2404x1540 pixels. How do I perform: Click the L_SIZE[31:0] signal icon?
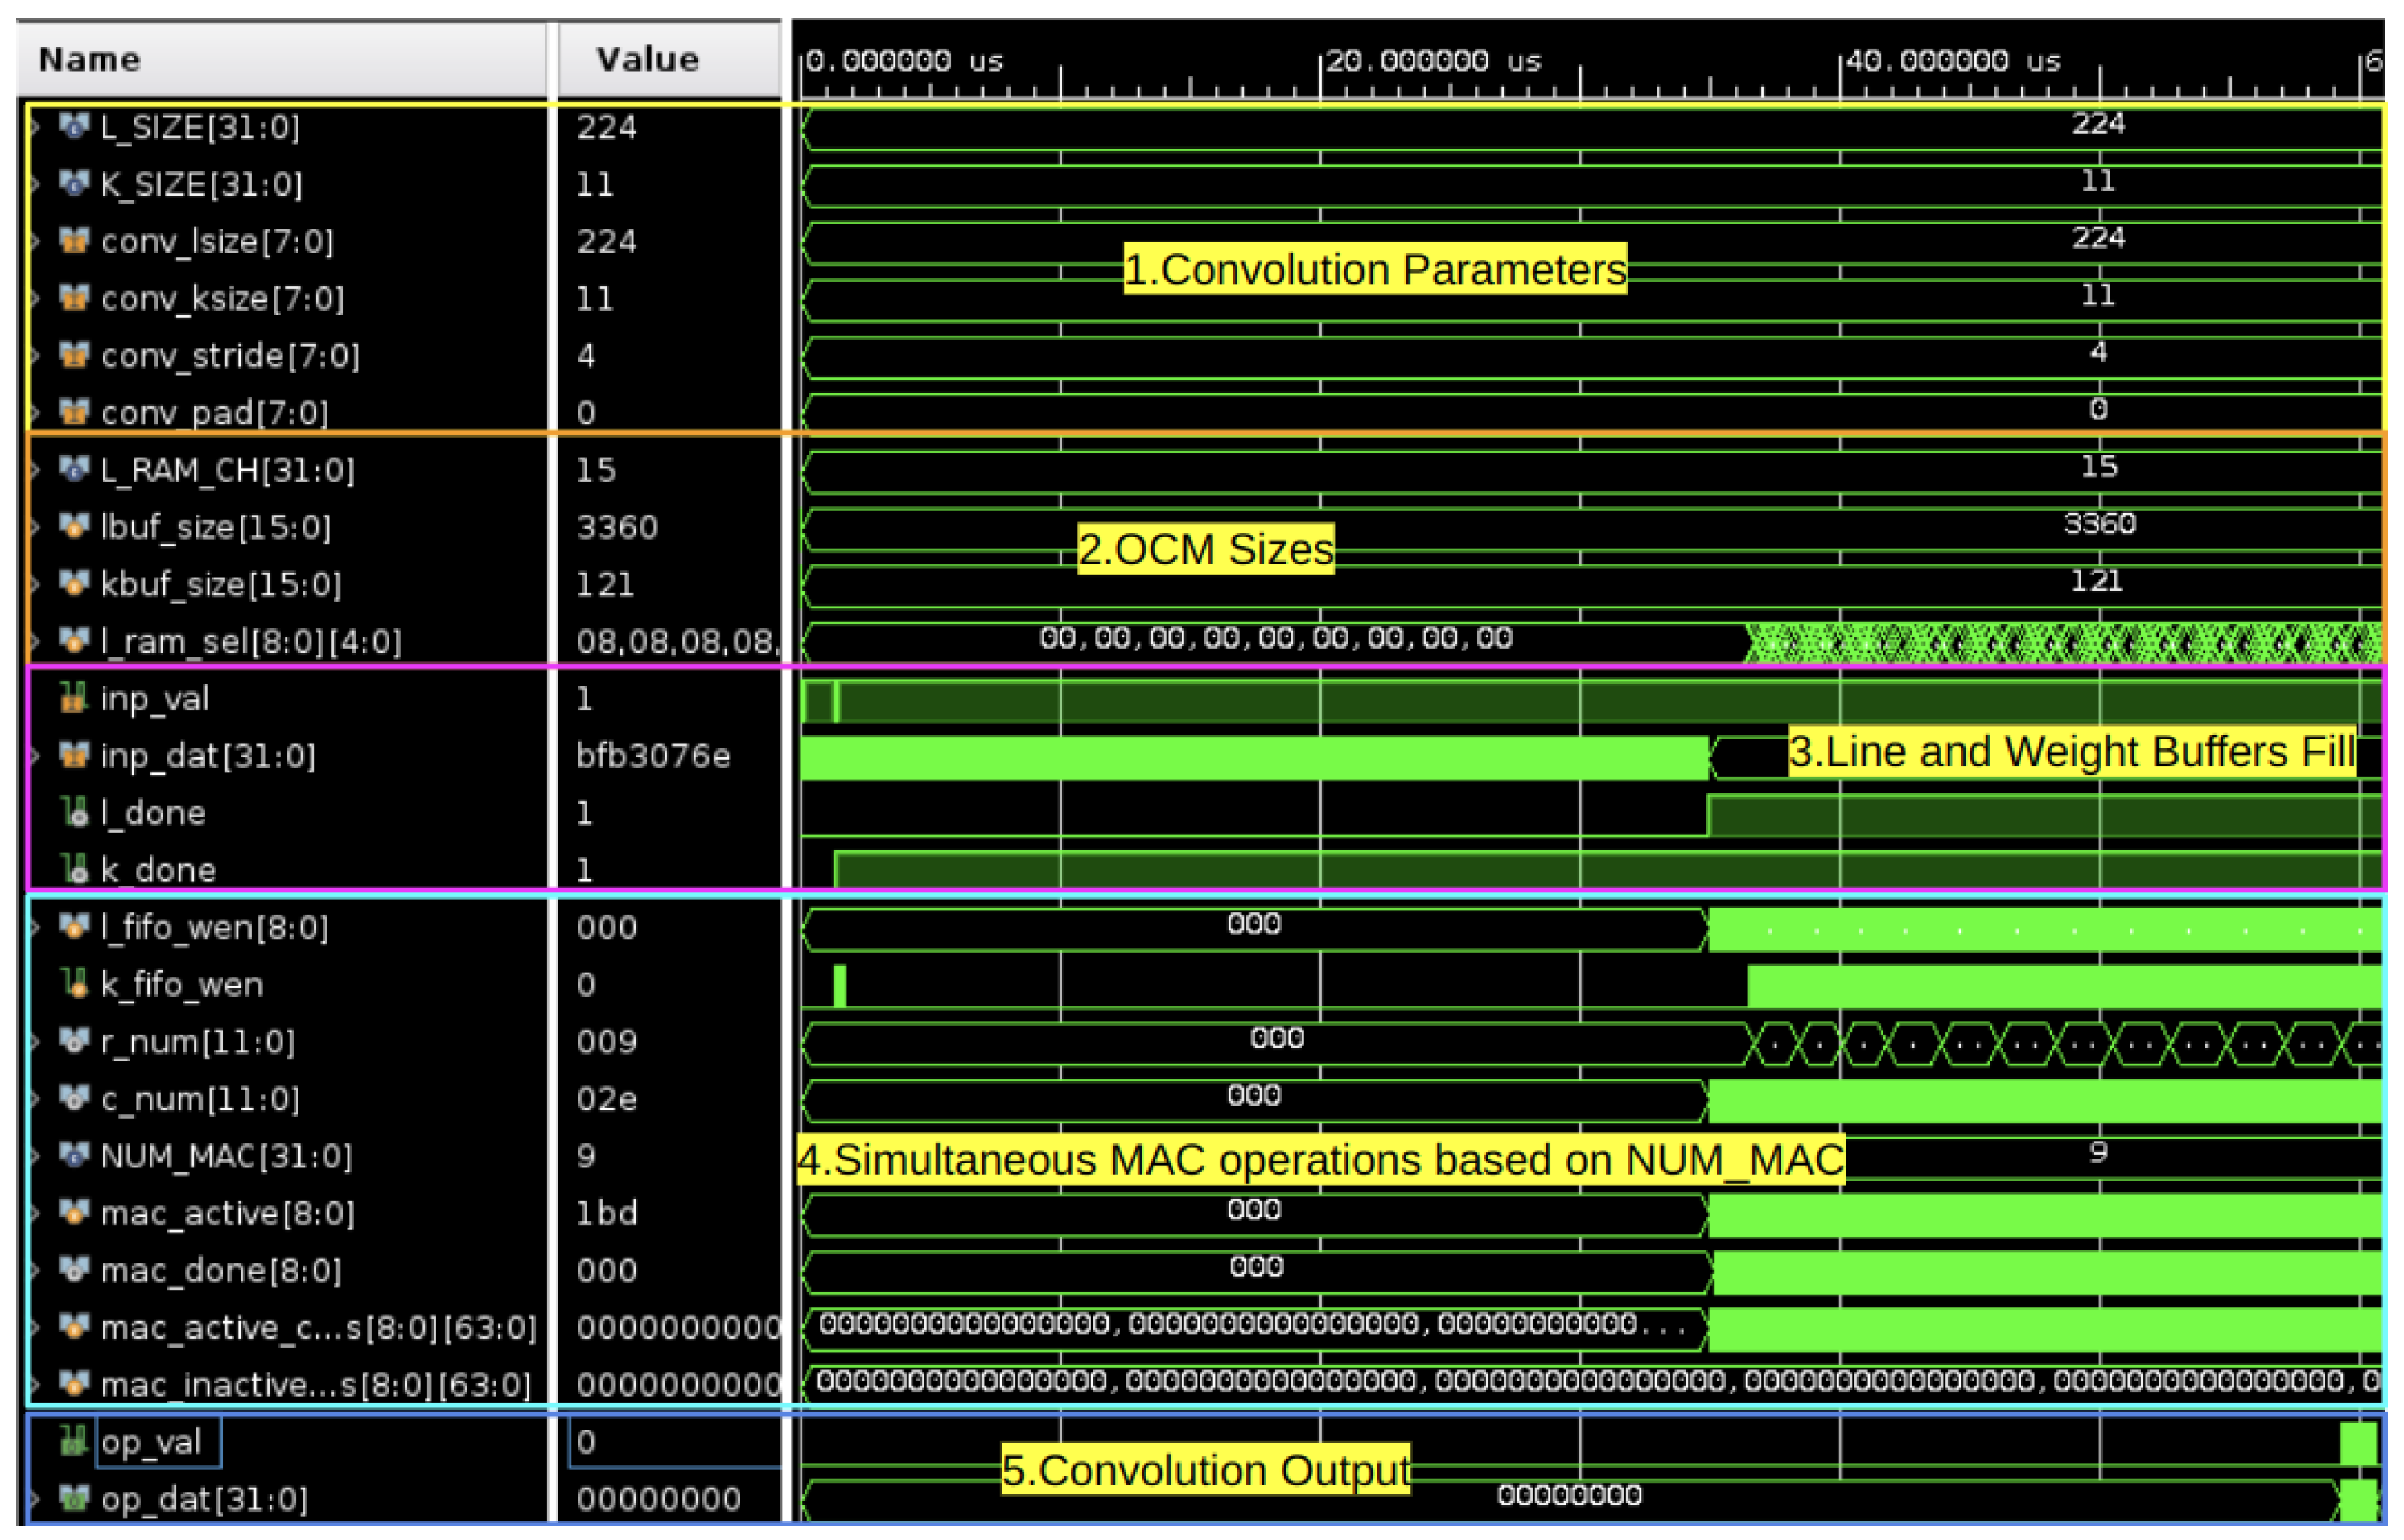(x=73, y=126)
